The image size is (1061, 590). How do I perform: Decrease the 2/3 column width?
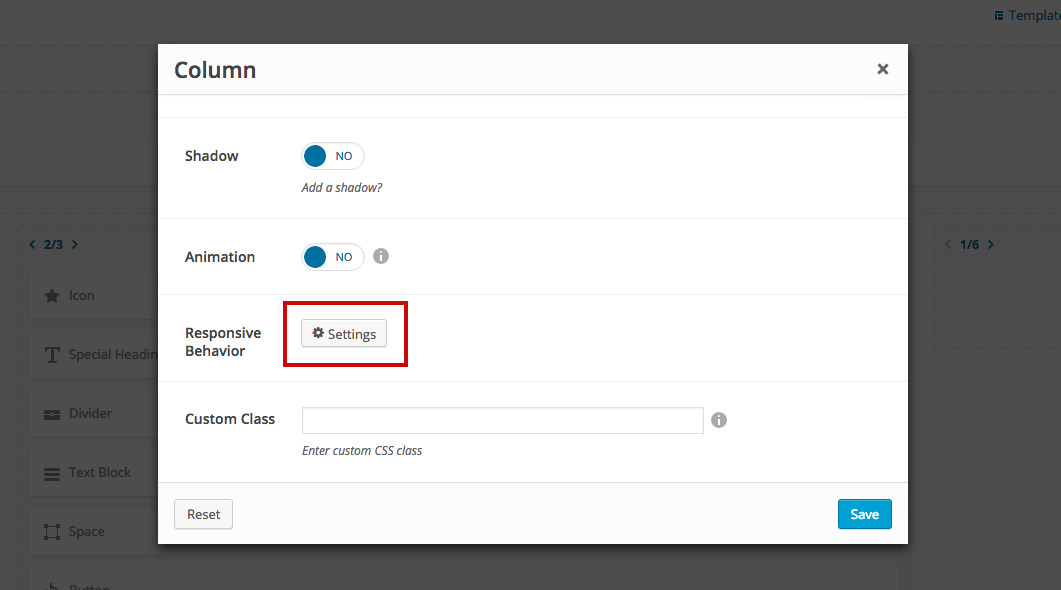(x=32, y=244)
